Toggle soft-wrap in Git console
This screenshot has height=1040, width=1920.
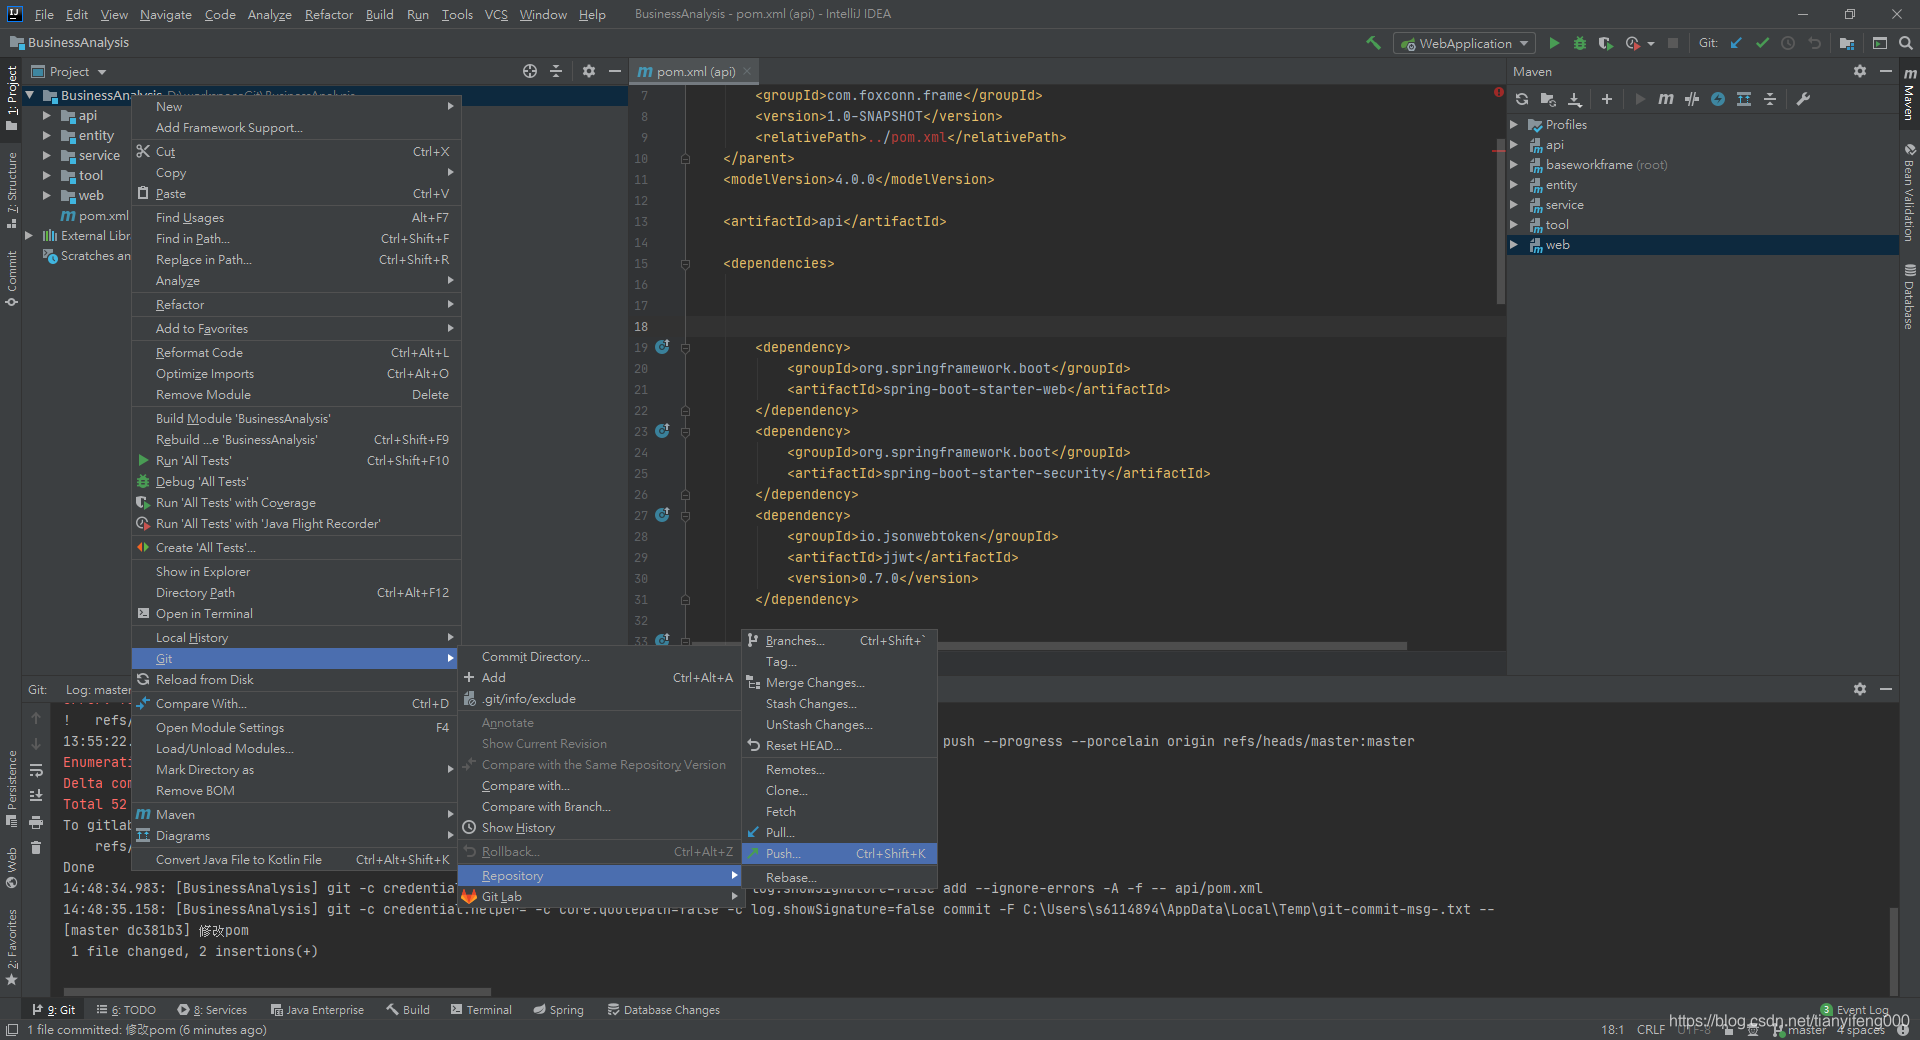point(36,770)
